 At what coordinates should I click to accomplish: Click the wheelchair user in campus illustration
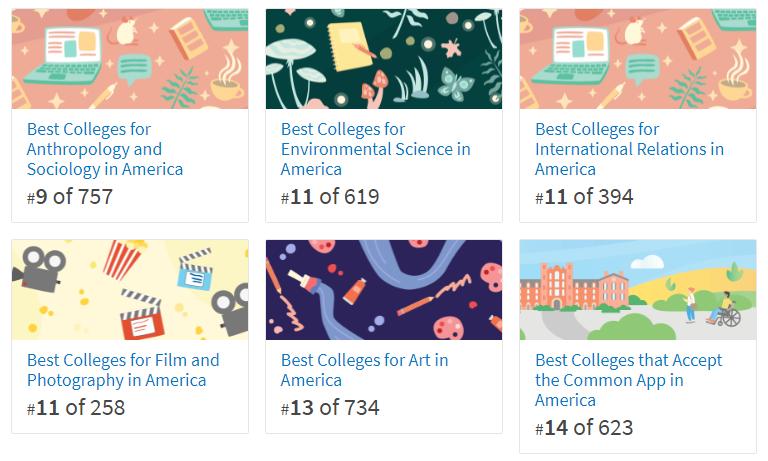727,310
